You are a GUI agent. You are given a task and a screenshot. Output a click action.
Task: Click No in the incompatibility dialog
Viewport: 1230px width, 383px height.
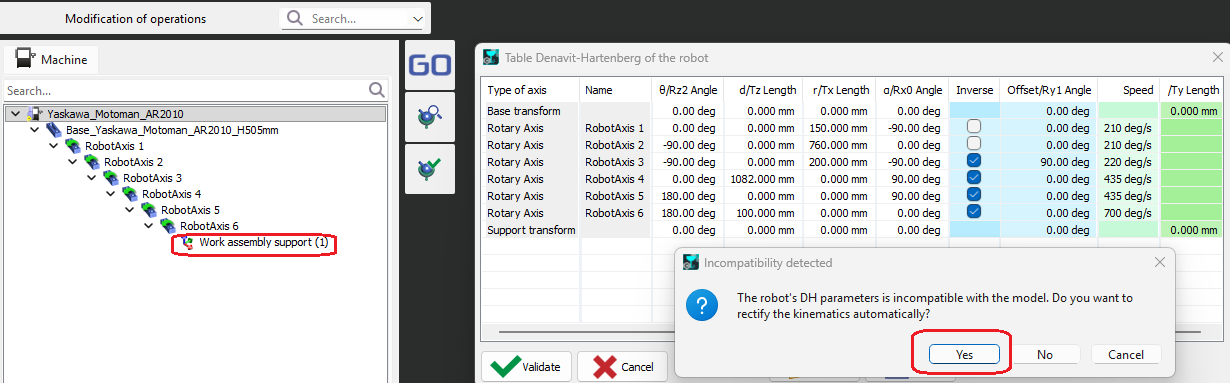point(1045,354)
